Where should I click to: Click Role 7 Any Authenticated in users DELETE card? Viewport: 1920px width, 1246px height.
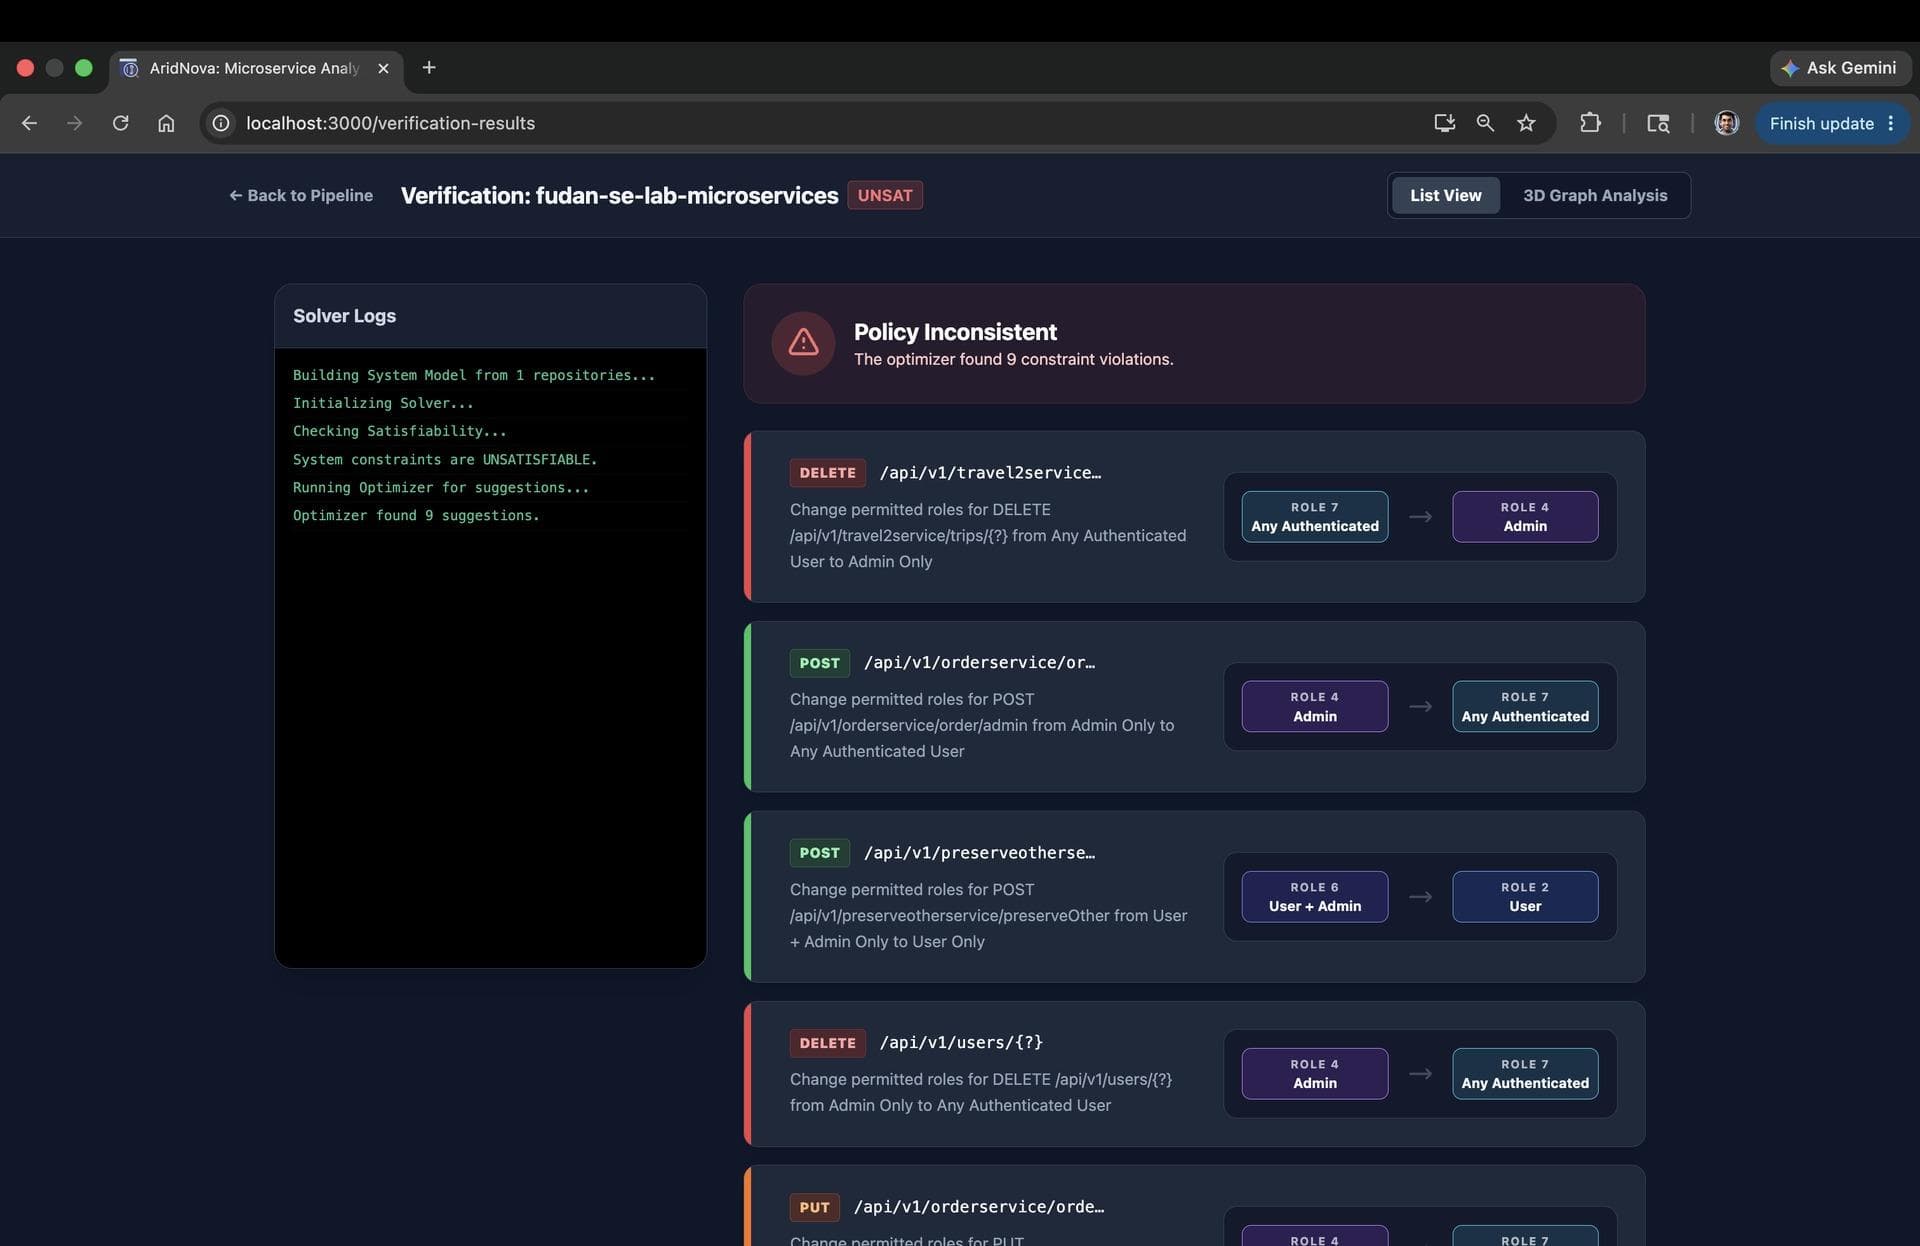point(1525,1074)
